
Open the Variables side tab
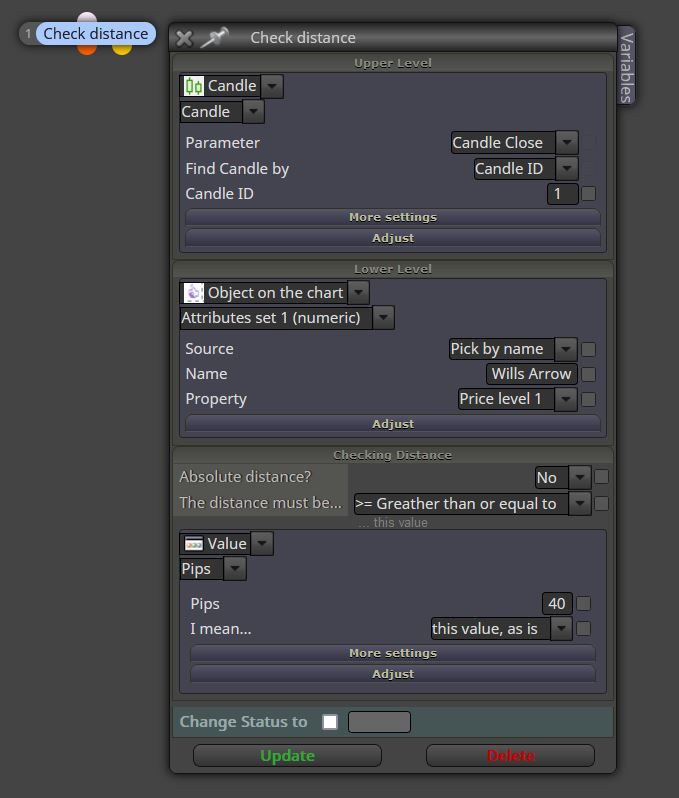626,66
